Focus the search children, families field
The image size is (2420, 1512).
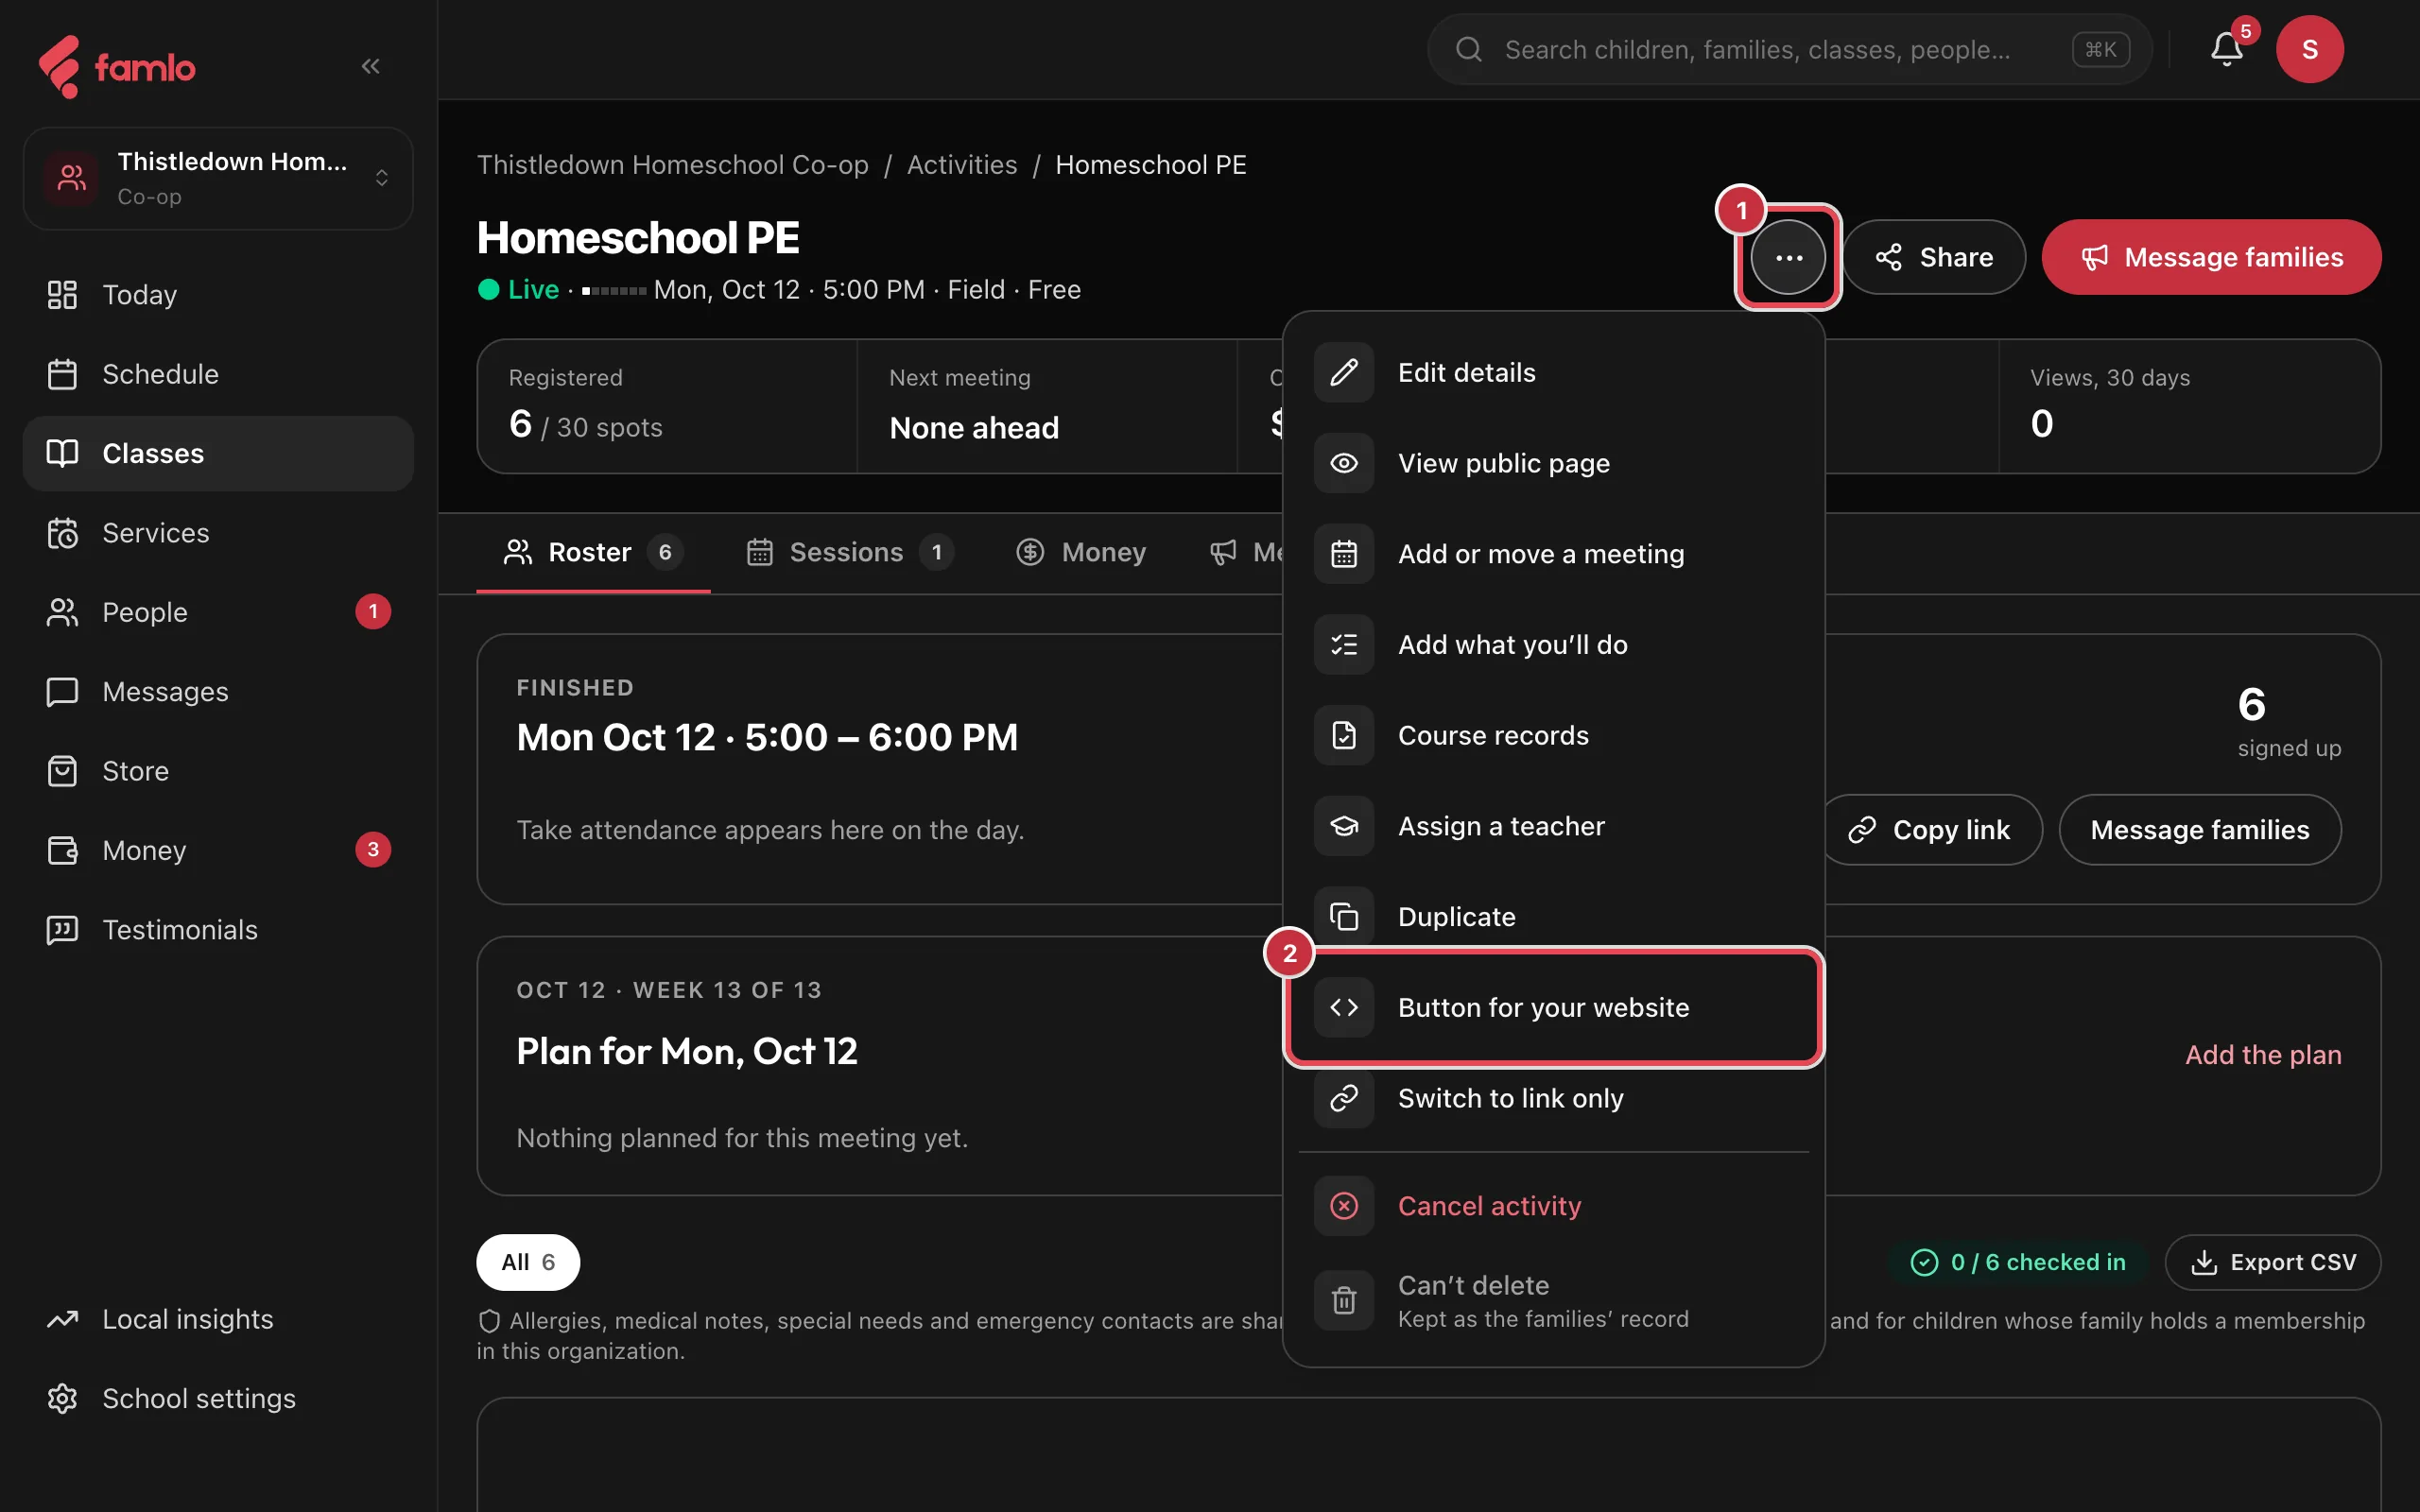tap(1789, 49)
